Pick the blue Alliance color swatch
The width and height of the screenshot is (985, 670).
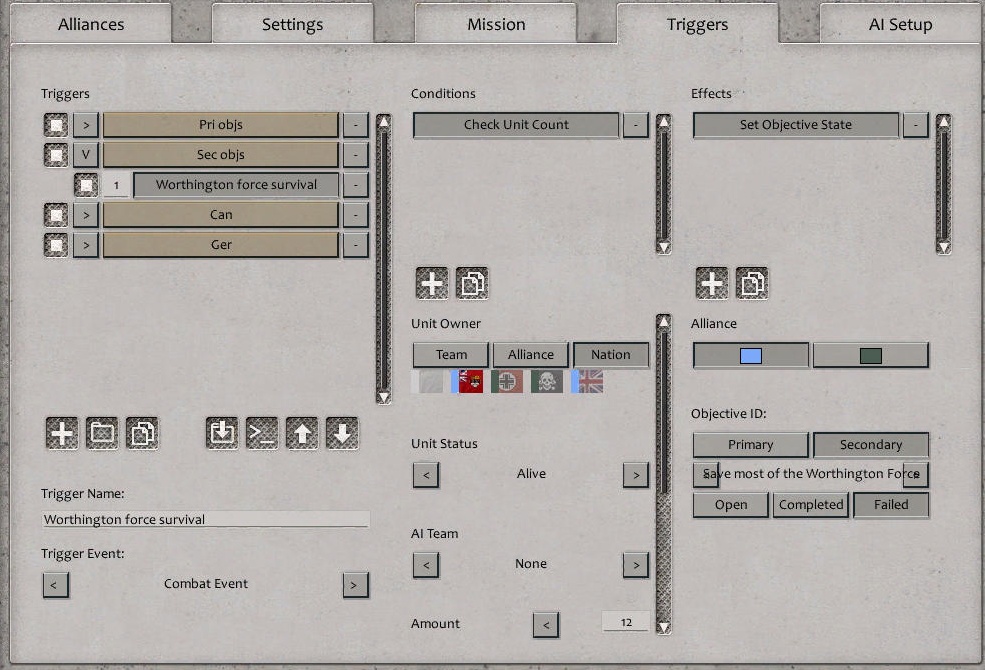coord(750,354)
